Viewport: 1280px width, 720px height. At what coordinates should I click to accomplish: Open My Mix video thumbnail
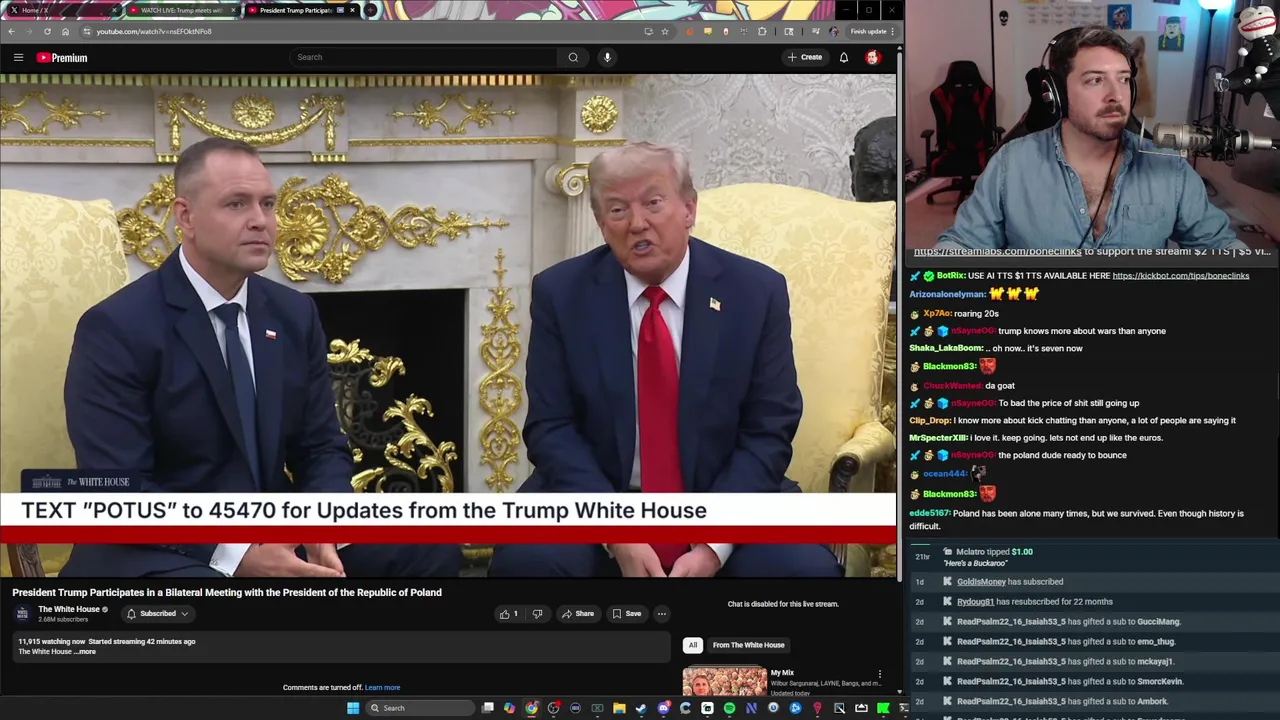pos(724,681)
